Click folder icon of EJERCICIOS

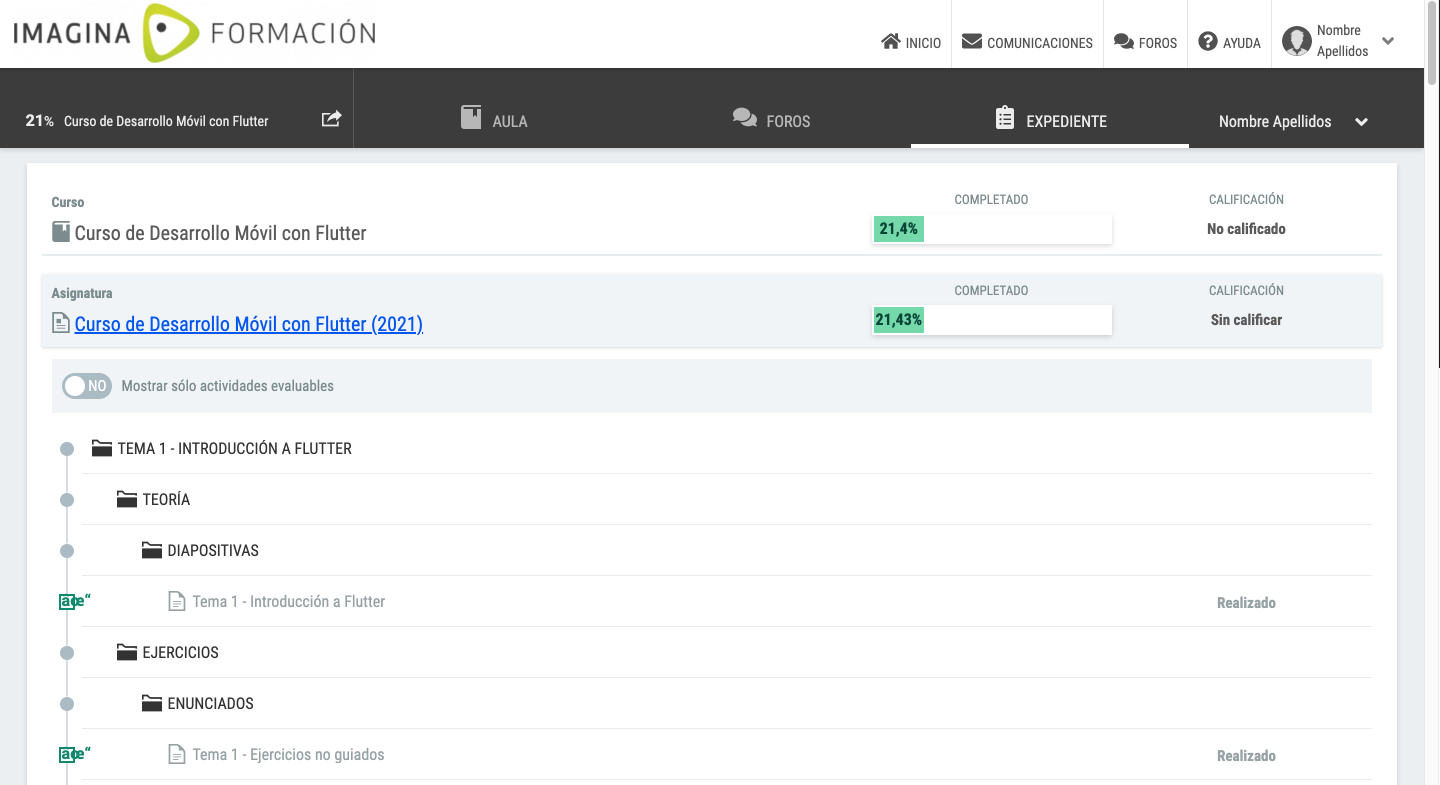(126, 653)
